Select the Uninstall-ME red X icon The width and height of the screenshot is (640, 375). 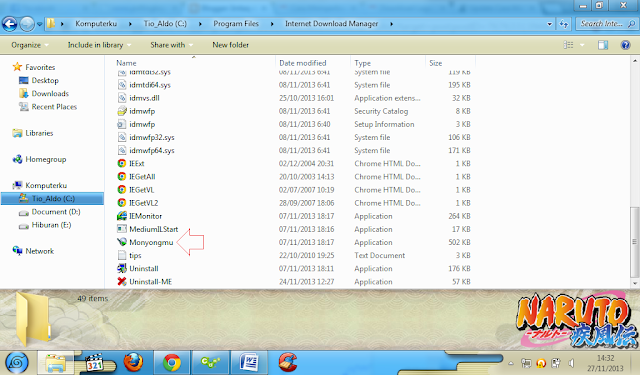pos(122,282)
